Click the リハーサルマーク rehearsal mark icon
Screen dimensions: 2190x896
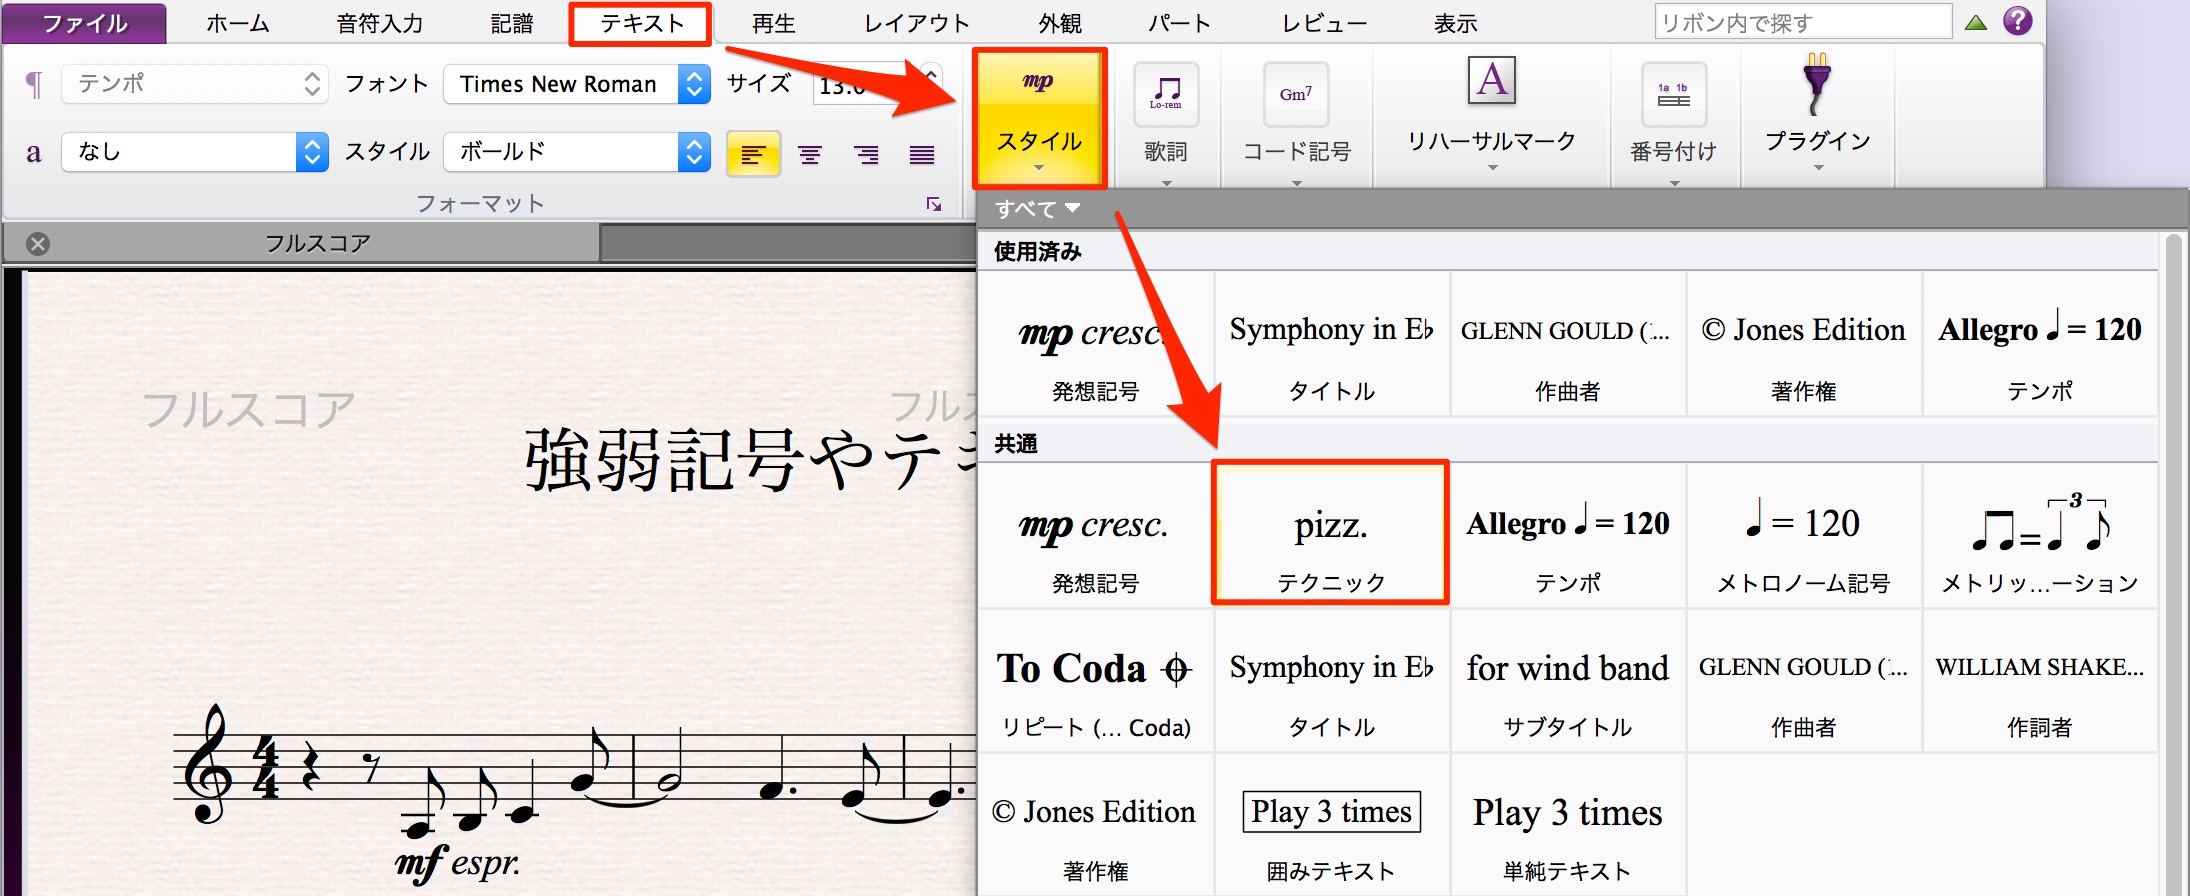click(1491, 81)
